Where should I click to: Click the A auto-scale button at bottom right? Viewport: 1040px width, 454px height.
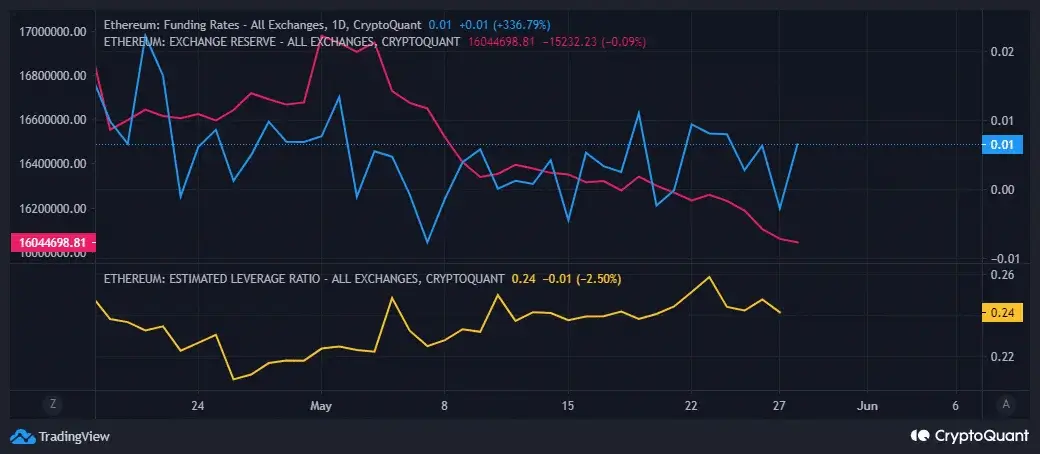(x=1006, y=404)
